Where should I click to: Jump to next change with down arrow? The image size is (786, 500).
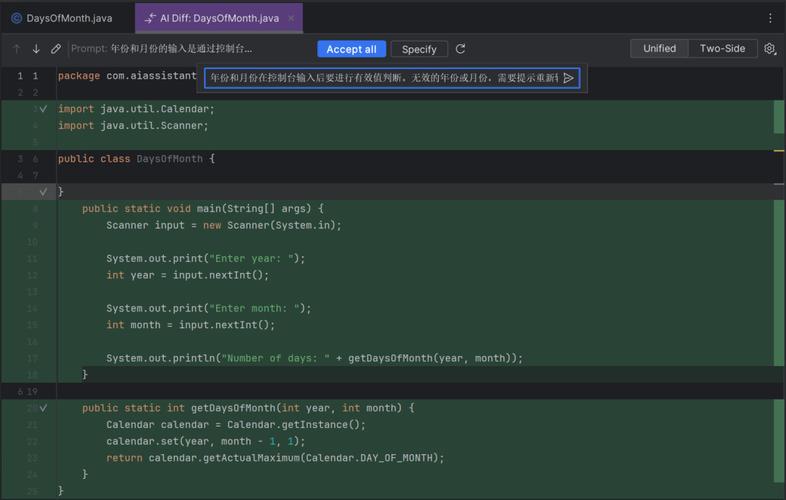pos(36,49)
